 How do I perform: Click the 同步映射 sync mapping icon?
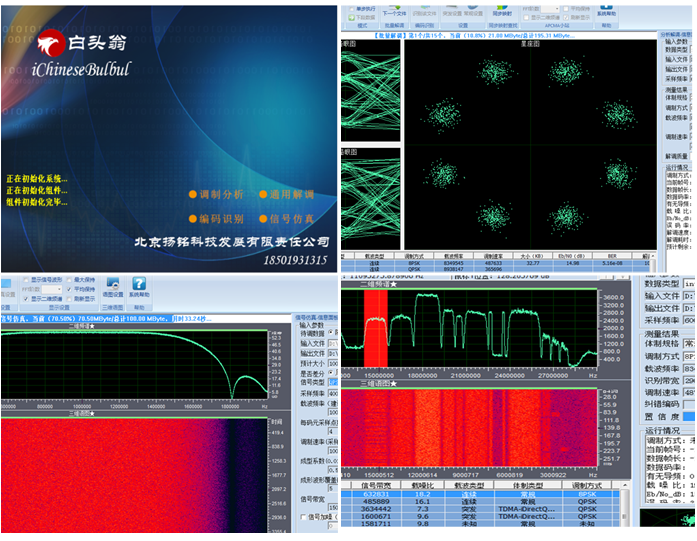[x=502, y=8]
